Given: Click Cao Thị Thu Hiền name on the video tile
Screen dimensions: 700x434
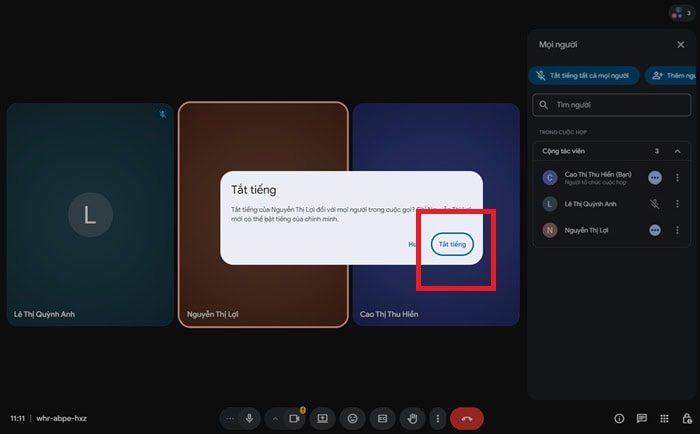Looking at the screenshot, I should (x=389, y=314).
